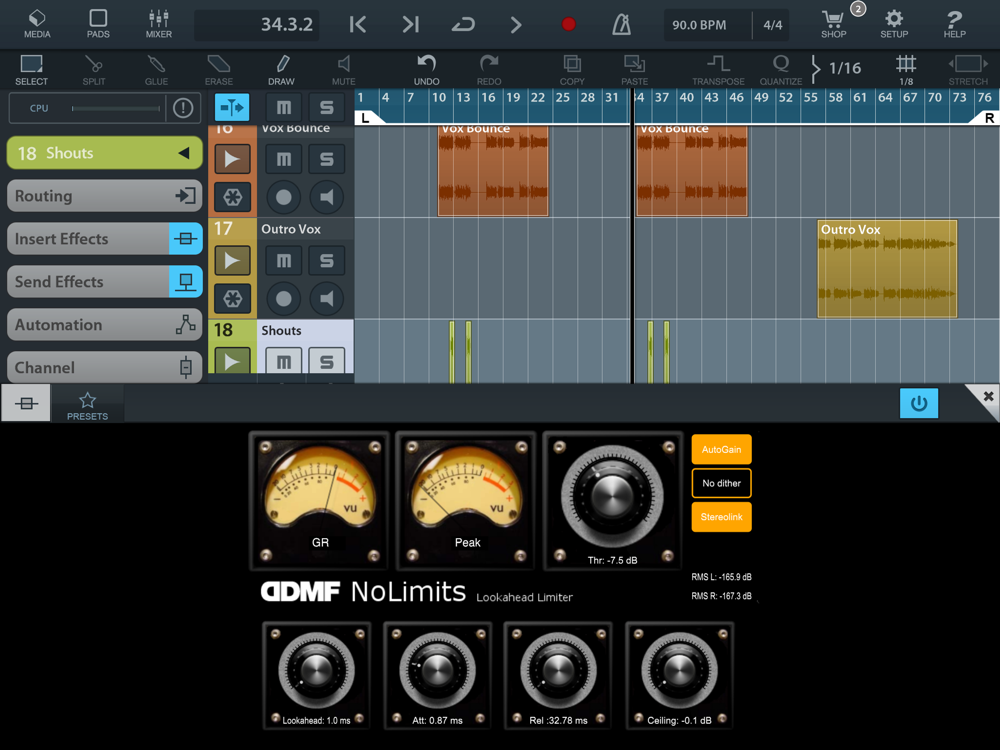Image resolution: width=1000 pixels, height=750 pixels.
Task: Select the Stretch tool
Action: click(x=967, y=70)
